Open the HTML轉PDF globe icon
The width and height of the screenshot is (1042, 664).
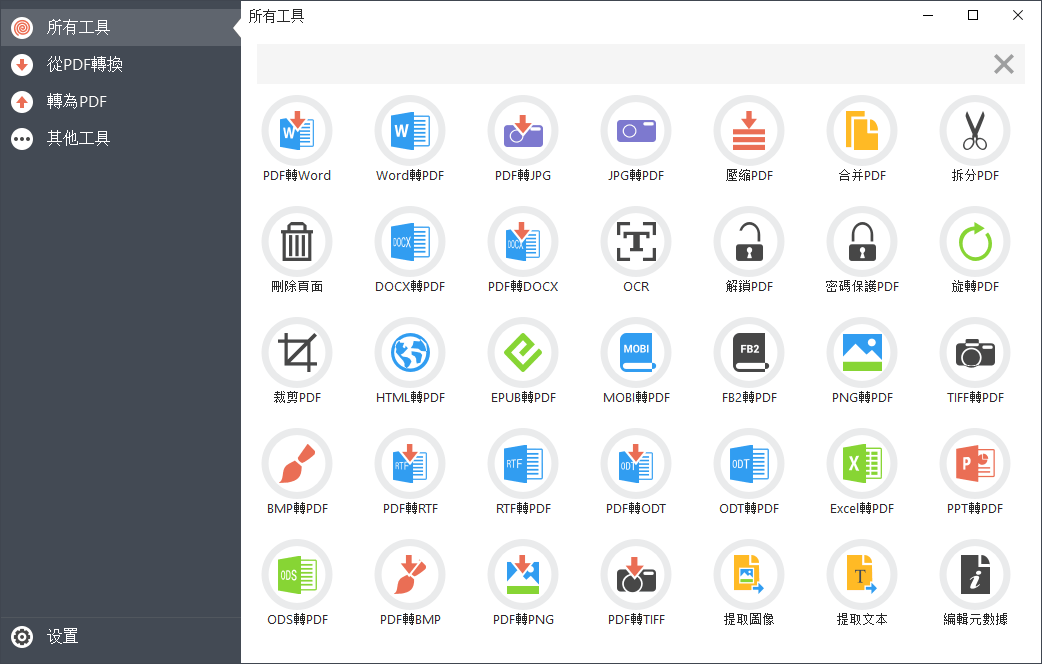pyautogui.click(x=410, y=353)
